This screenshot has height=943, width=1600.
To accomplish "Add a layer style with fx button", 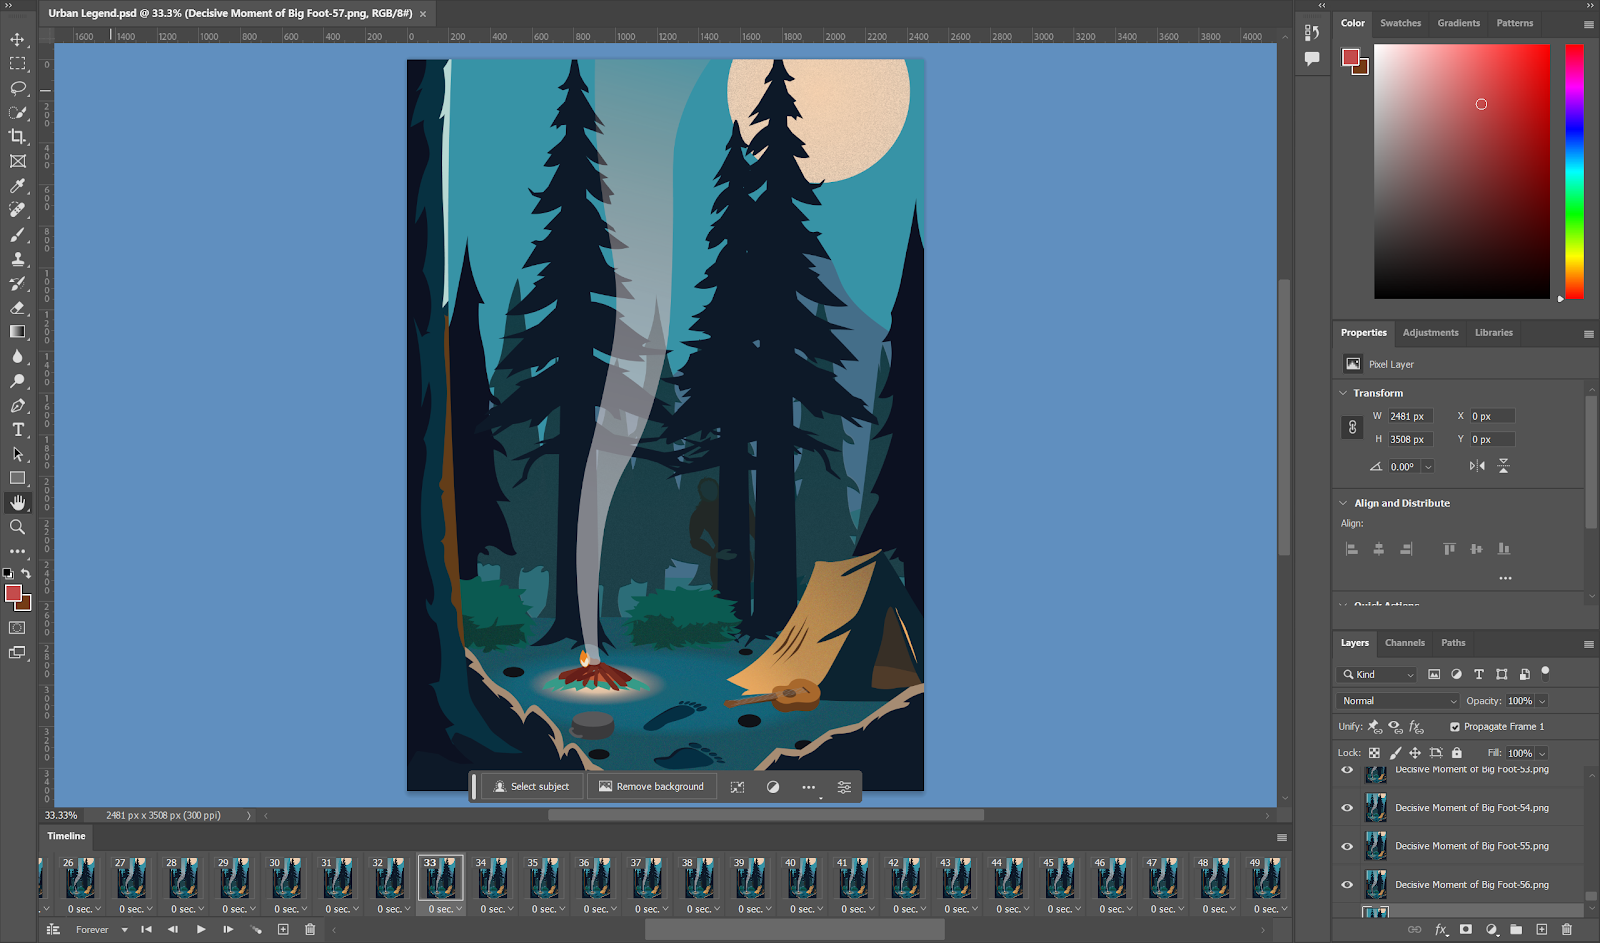I will [1441, 929].
